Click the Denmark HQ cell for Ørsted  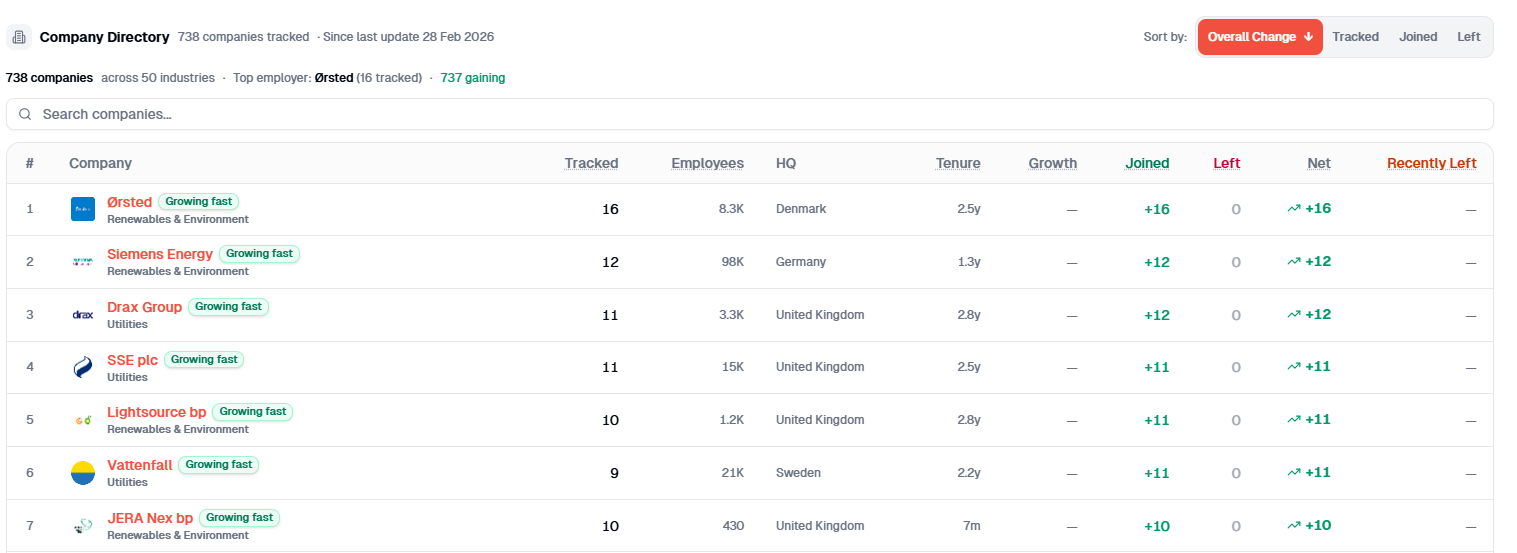(x=801, y=209)
